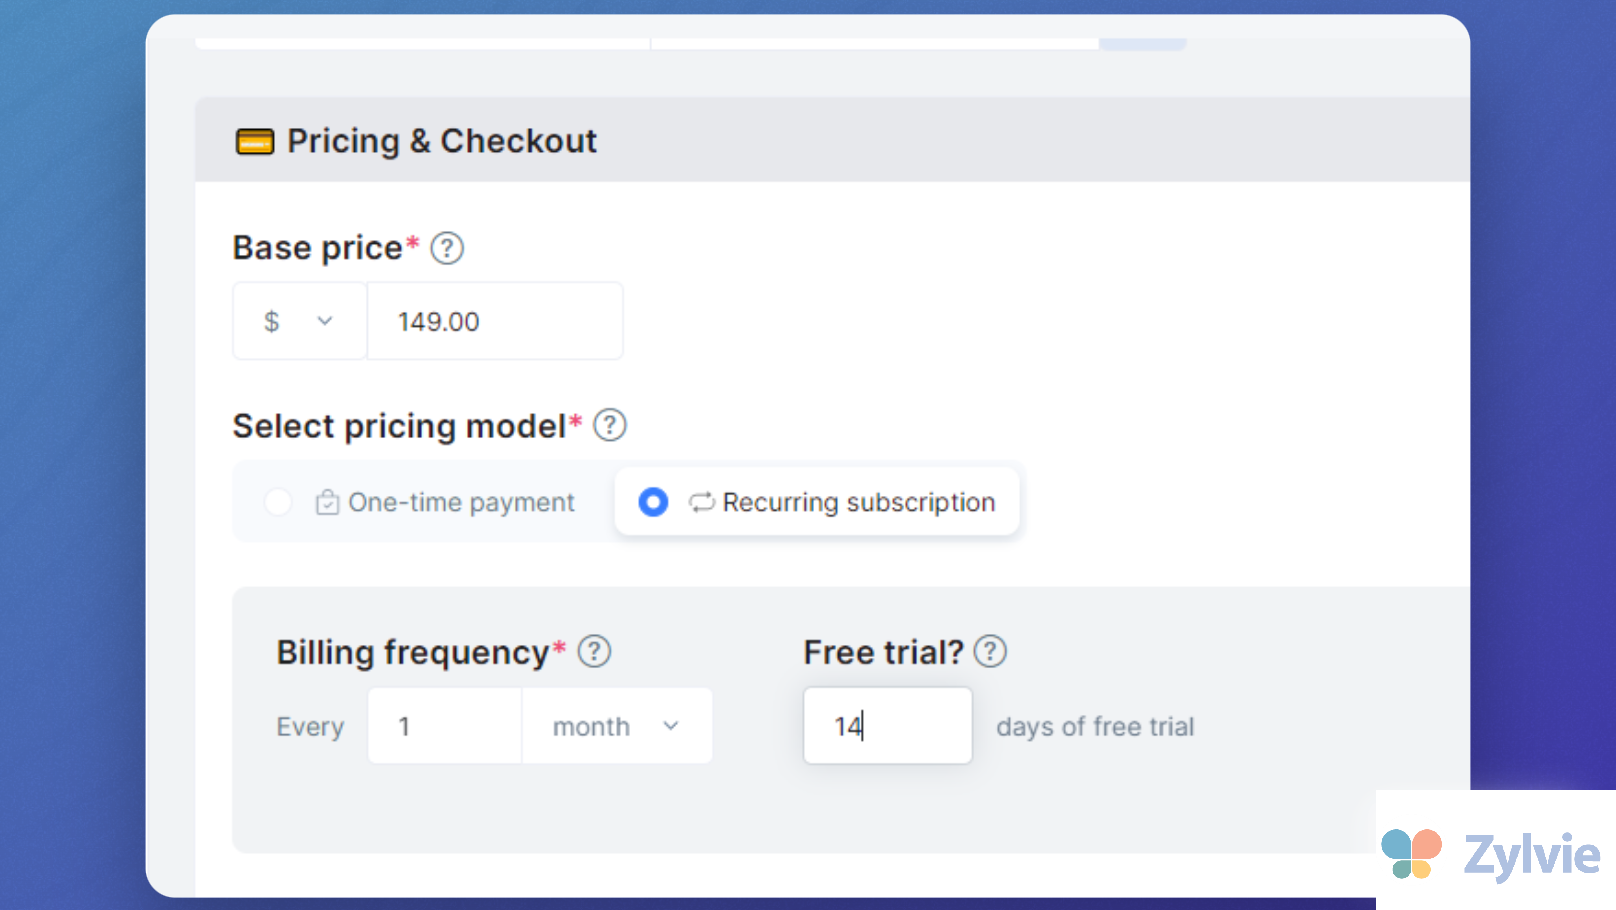Click the Free trial help icon

click(990, 652)
